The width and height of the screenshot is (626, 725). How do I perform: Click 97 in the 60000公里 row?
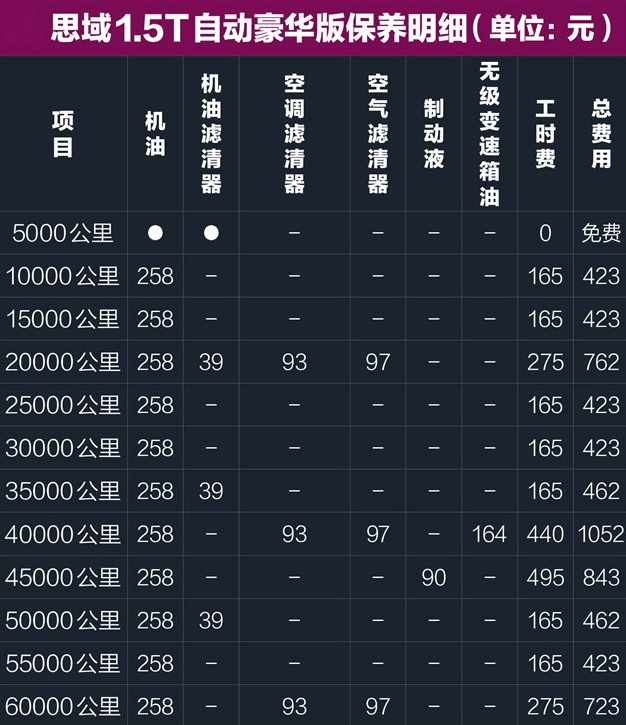pos(378,707)
